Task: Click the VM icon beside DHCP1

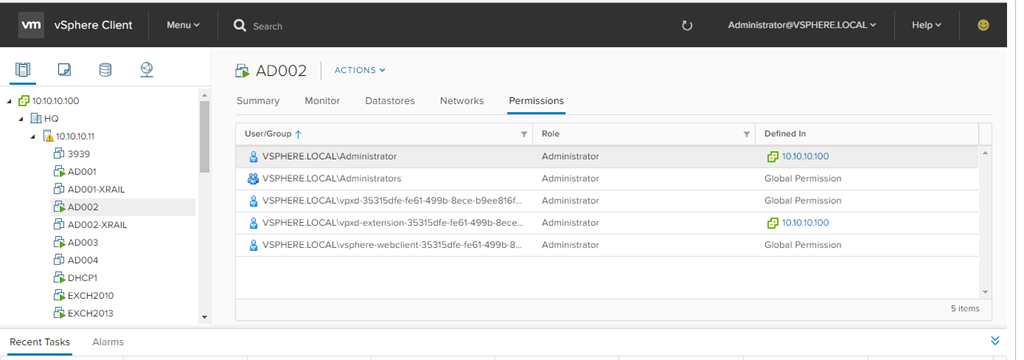Action: (x=59, y=277)
